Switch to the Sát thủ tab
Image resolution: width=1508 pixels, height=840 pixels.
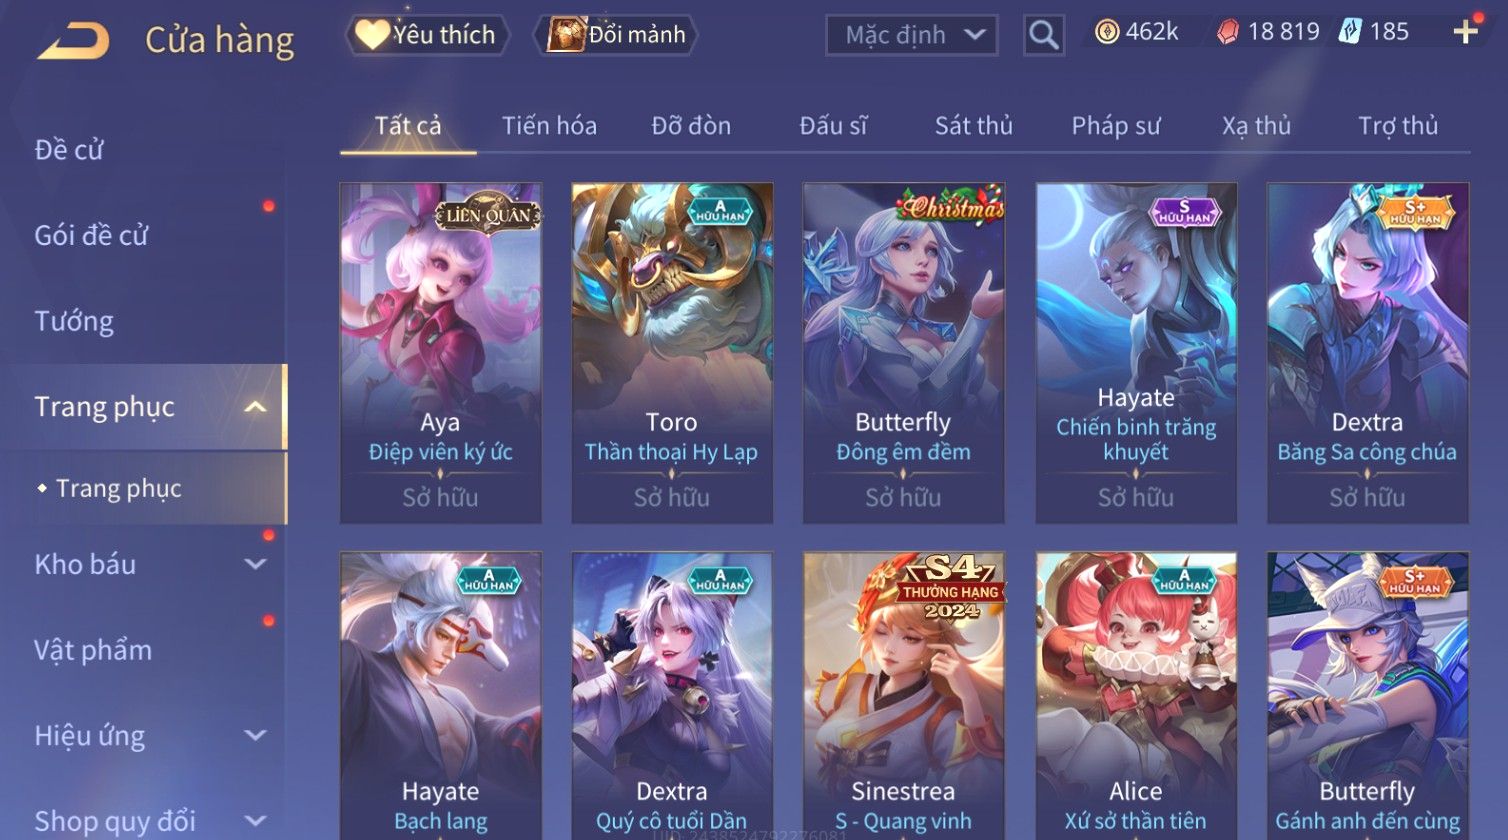pos(973,126)
